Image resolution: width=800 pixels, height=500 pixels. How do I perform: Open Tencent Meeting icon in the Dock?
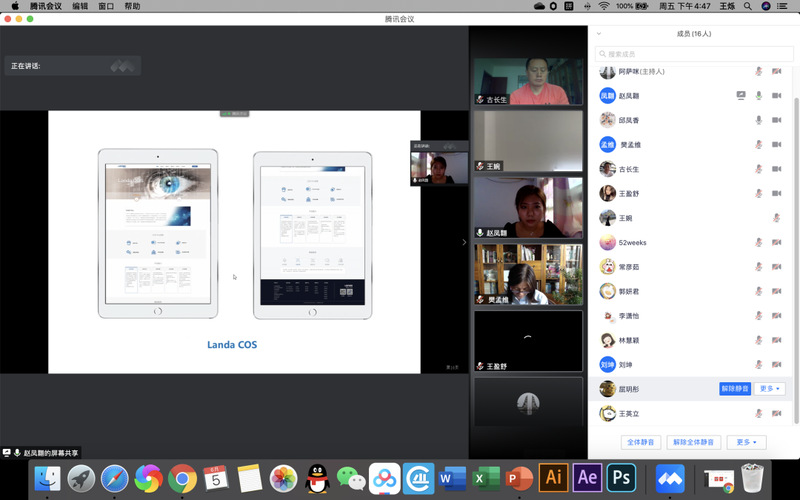tap(669, 477)
